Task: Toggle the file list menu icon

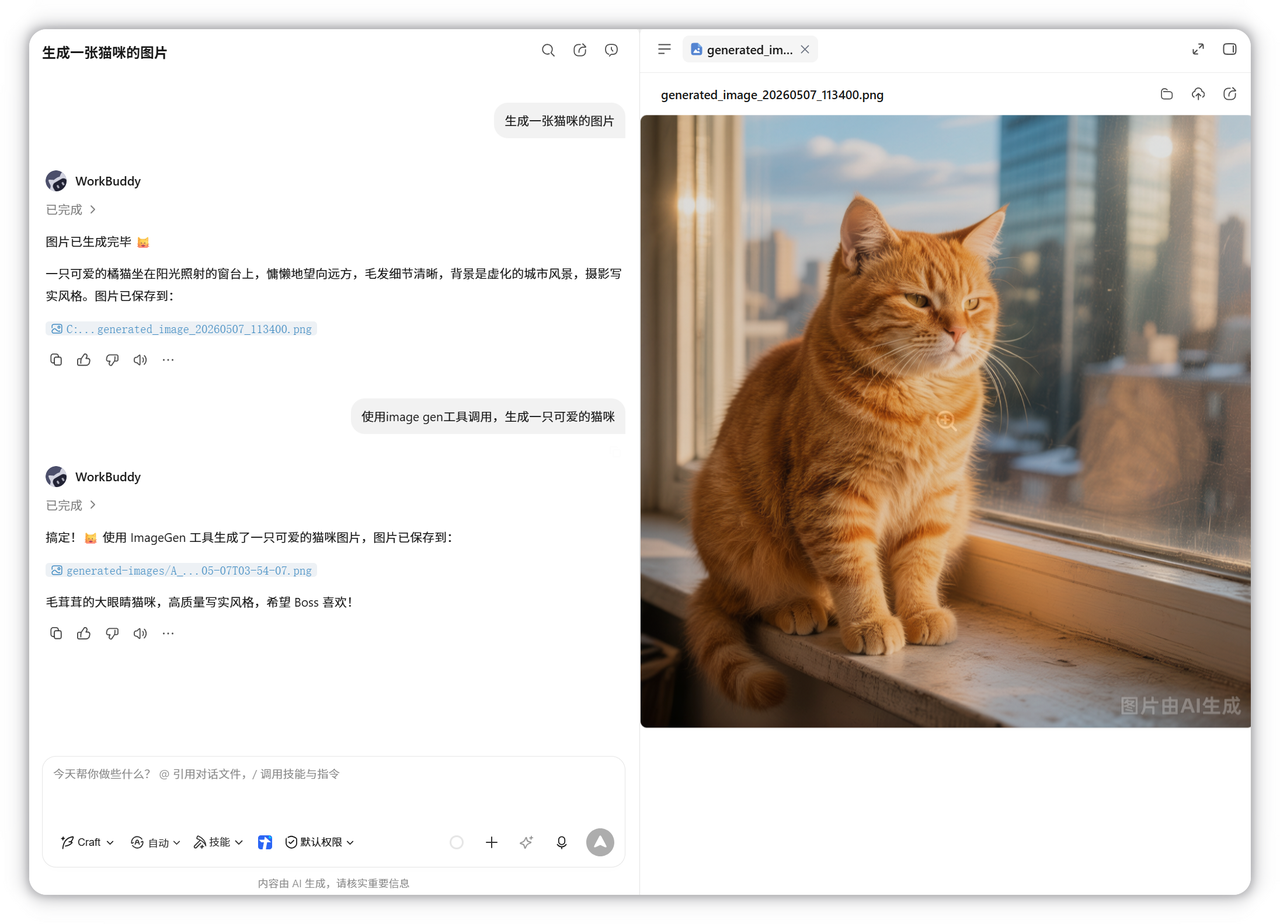Action: 665,49
